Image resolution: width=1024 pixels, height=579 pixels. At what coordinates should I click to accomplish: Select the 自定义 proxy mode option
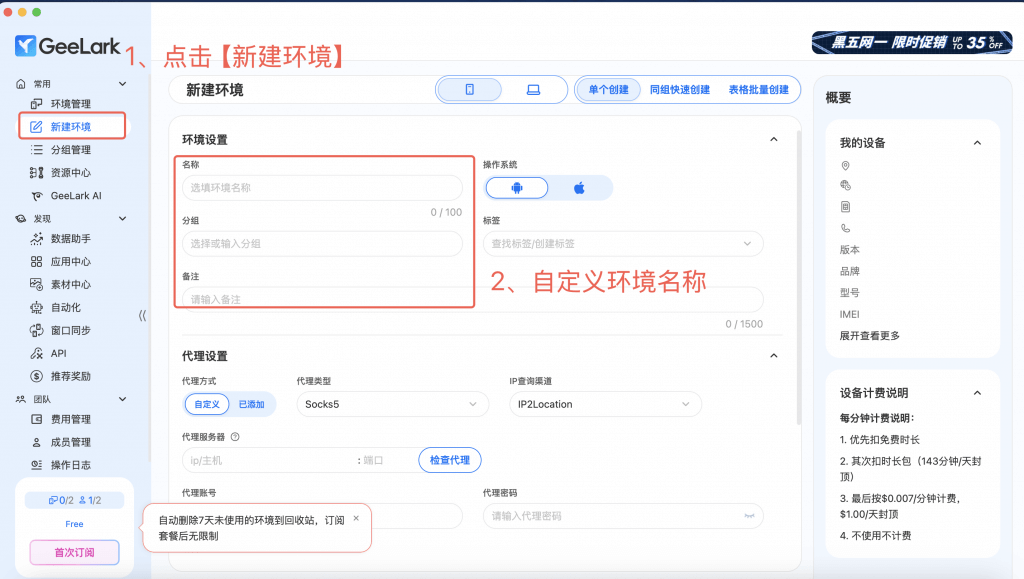pyautogui.click(x=206, y=404)
